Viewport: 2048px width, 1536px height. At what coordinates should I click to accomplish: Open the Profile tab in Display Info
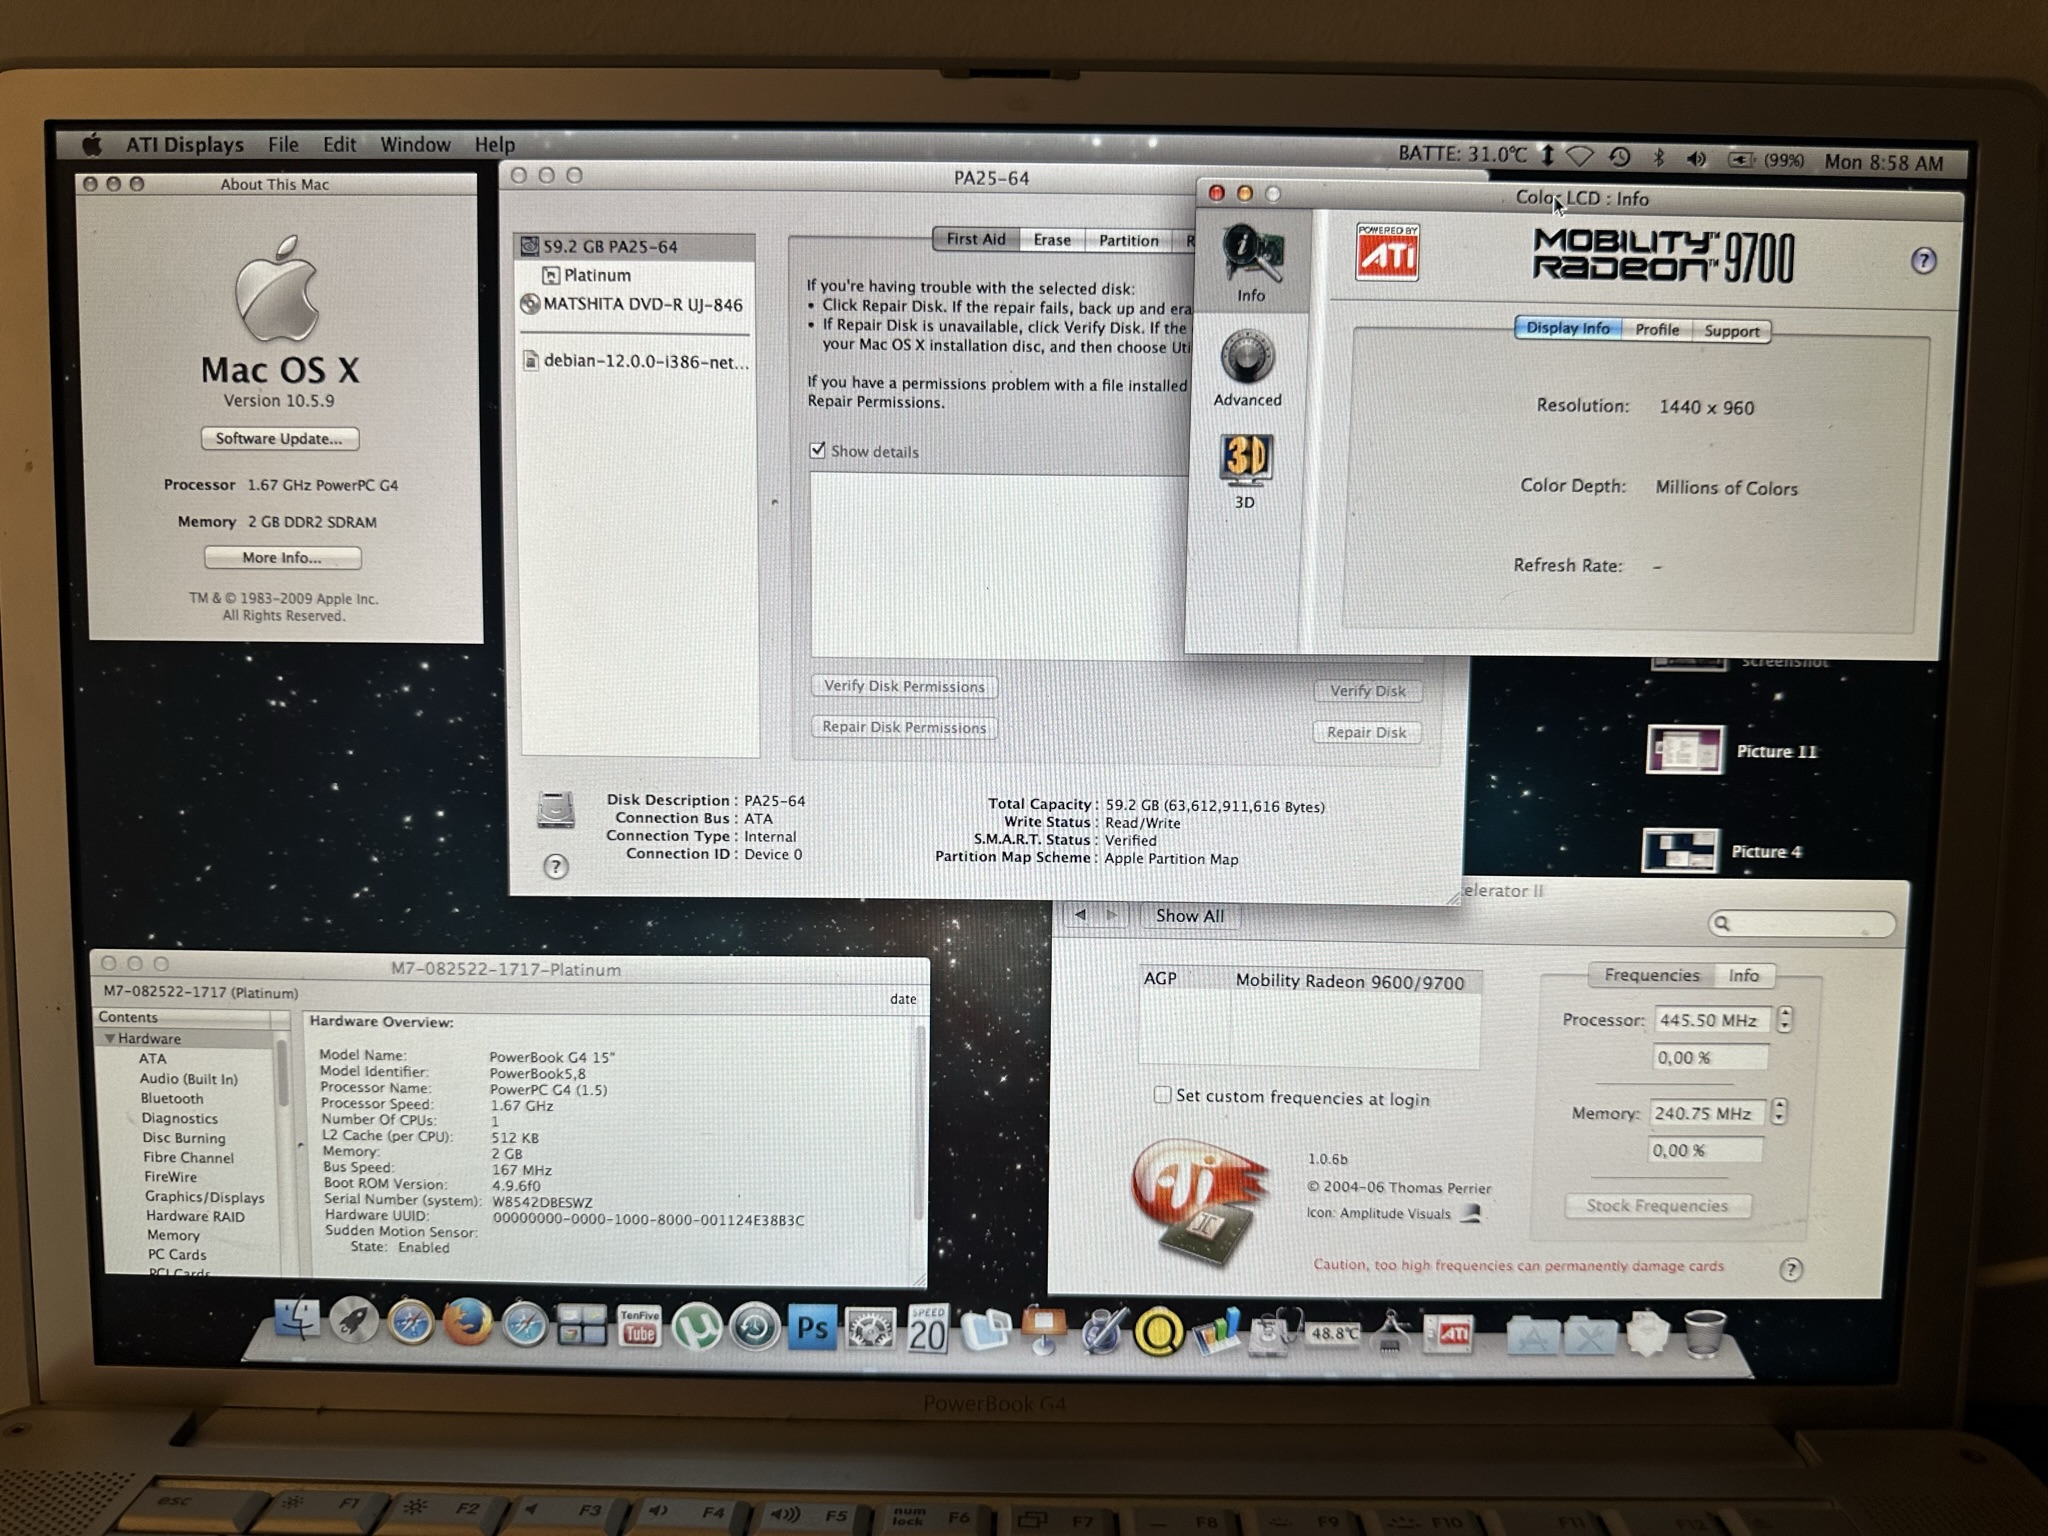[1657, 330]
